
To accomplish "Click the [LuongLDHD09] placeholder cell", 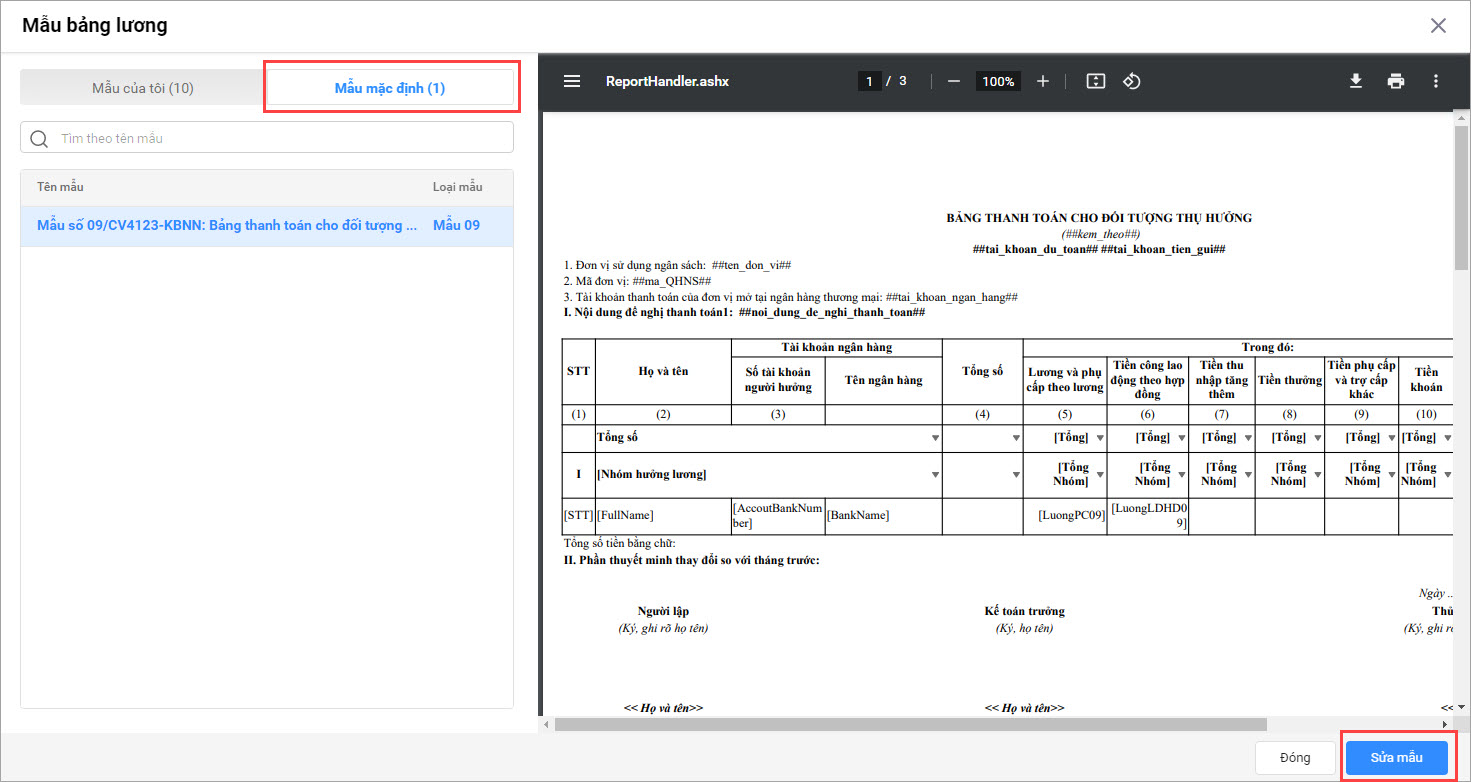I will coord(1148,516).
